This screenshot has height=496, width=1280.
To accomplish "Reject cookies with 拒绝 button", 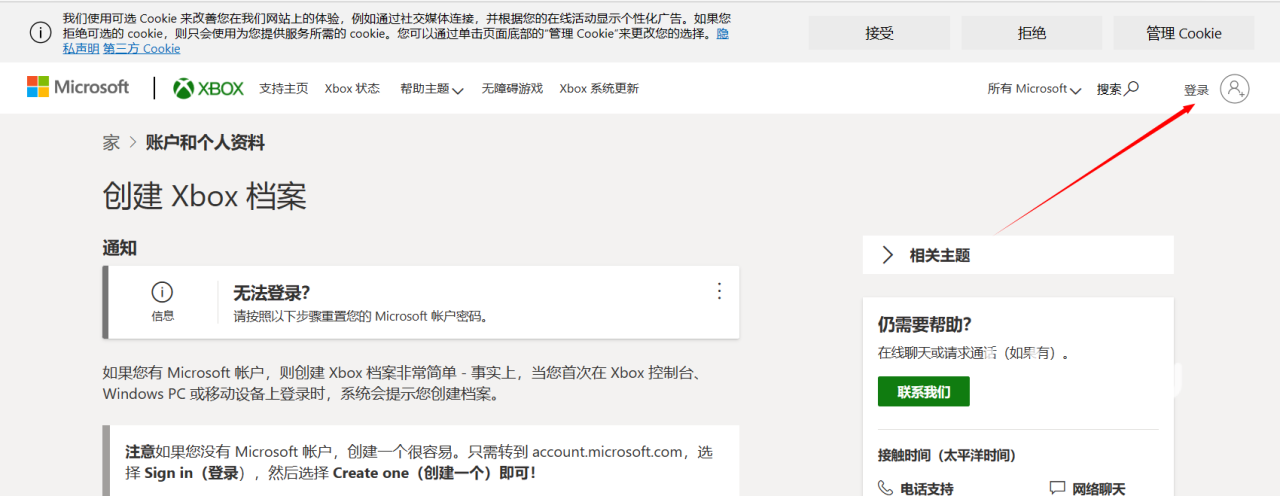I will 1031,33.
